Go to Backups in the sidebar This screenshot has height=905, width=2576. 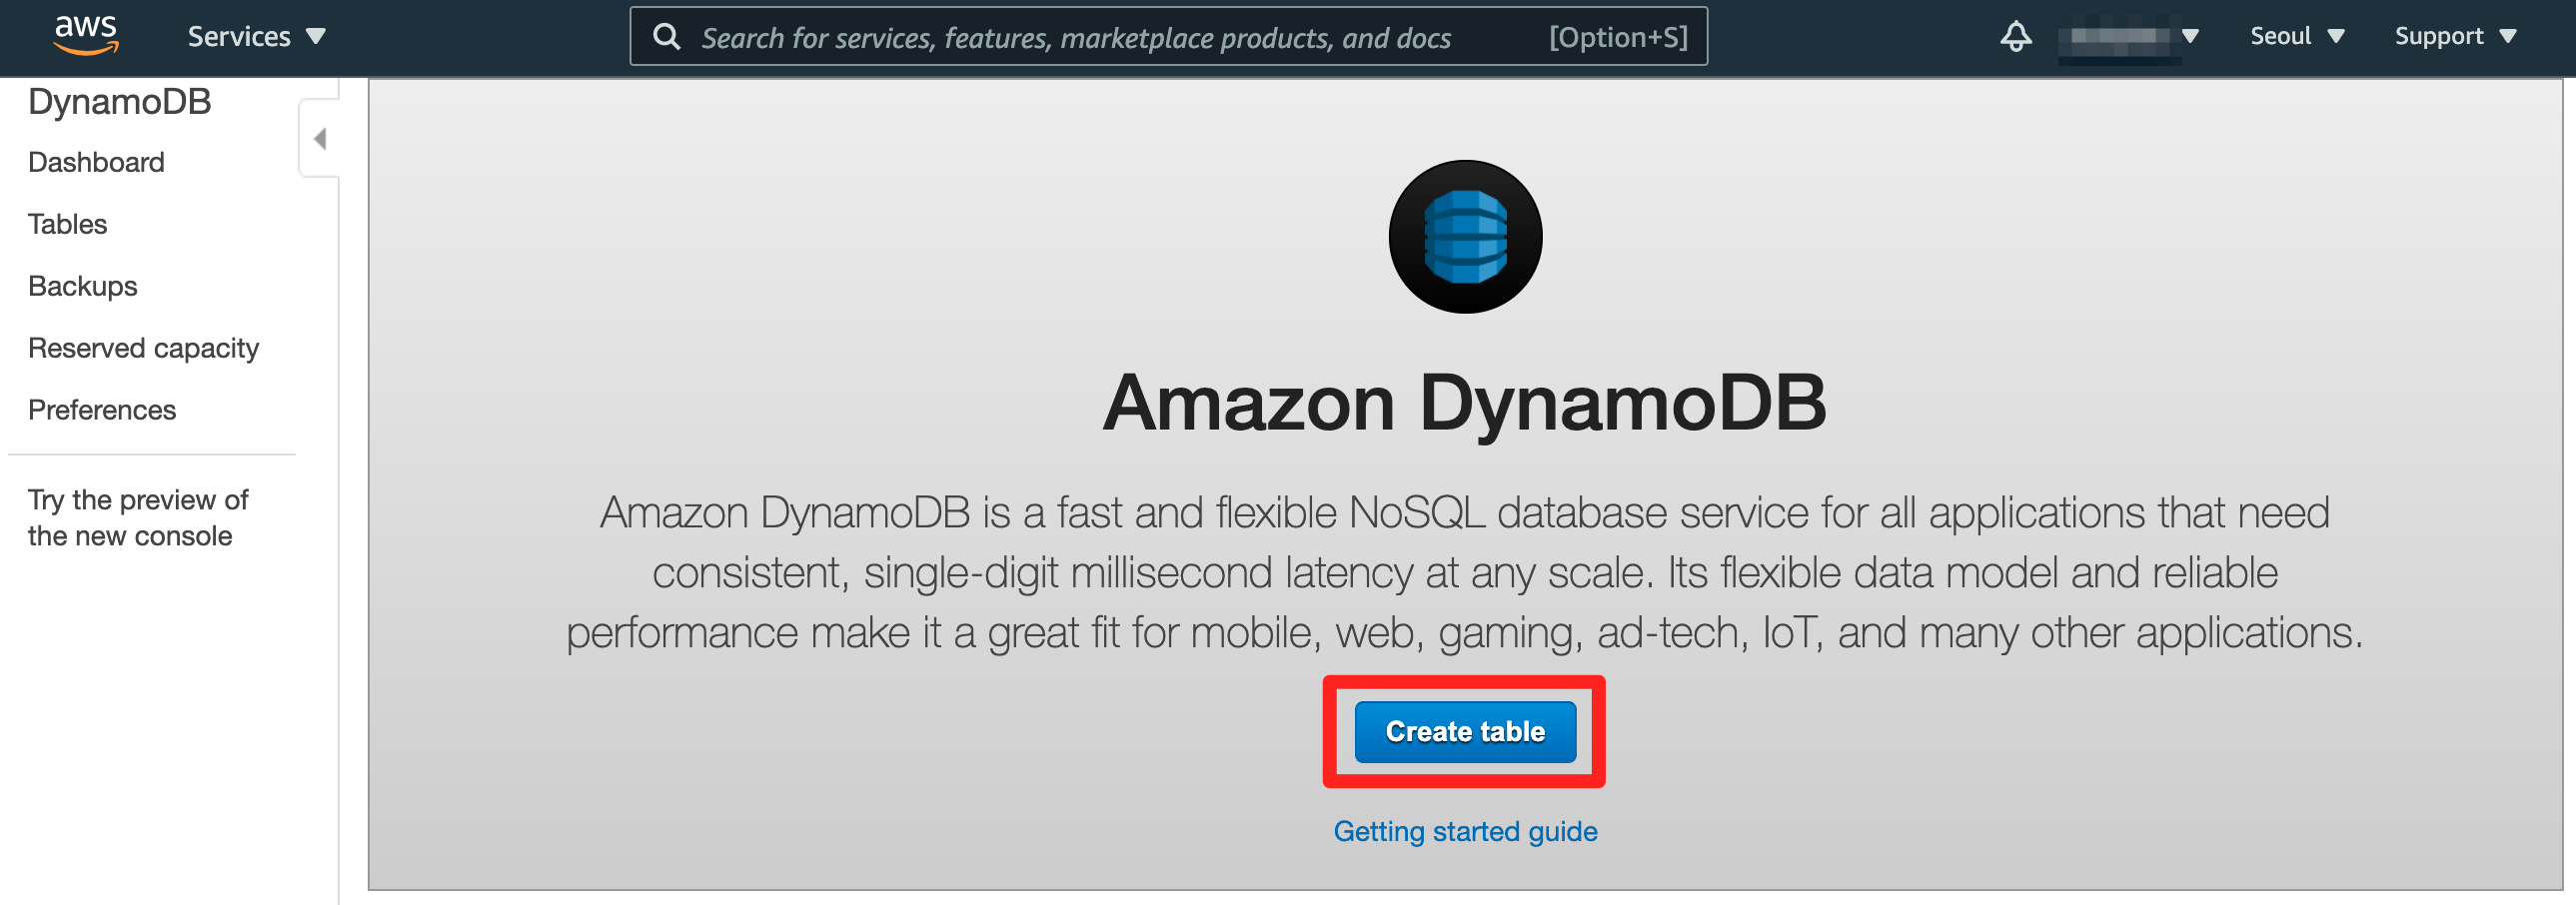(82, 286)
